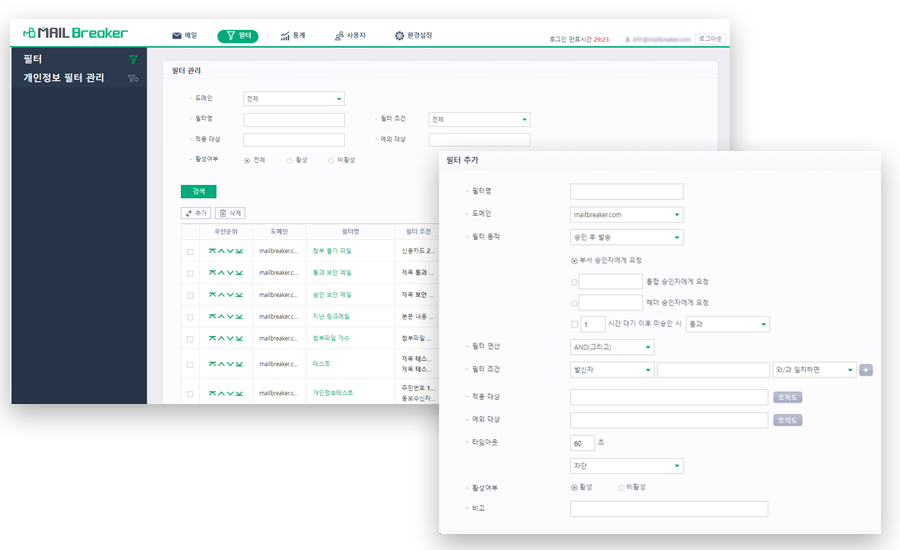The width and height of the screenshot is (900, 550).
Task: Click the 타임아웃 seconds field showing 60
Action: point(582,443)
